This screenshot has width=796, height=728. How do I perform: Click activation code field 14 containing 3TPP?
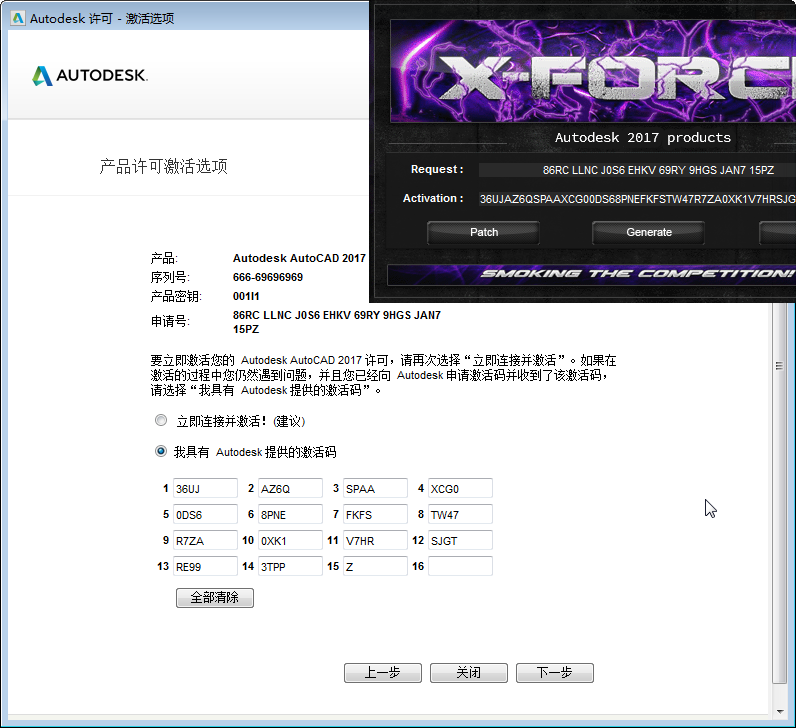click(290, 566)
